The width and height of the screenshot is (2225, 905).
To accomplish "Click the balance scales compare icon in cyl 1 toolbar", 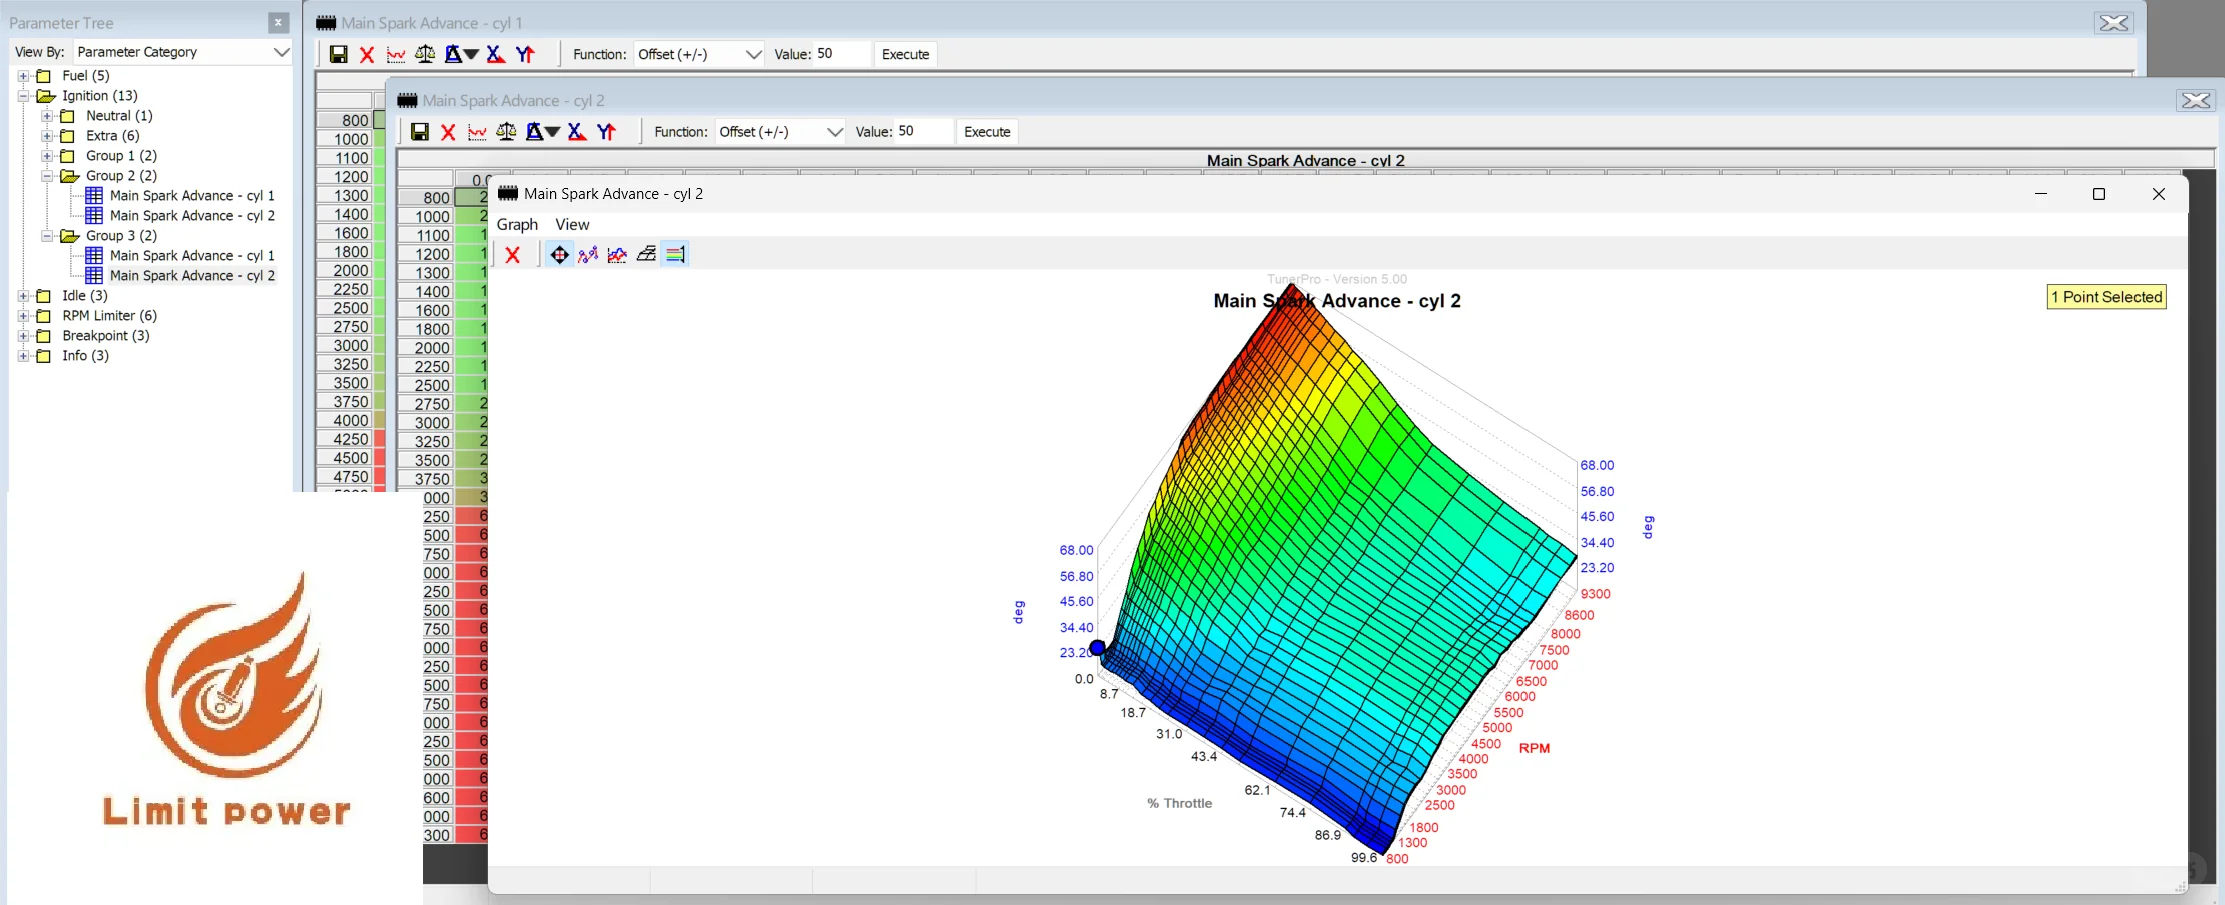I will click(425, 54).
